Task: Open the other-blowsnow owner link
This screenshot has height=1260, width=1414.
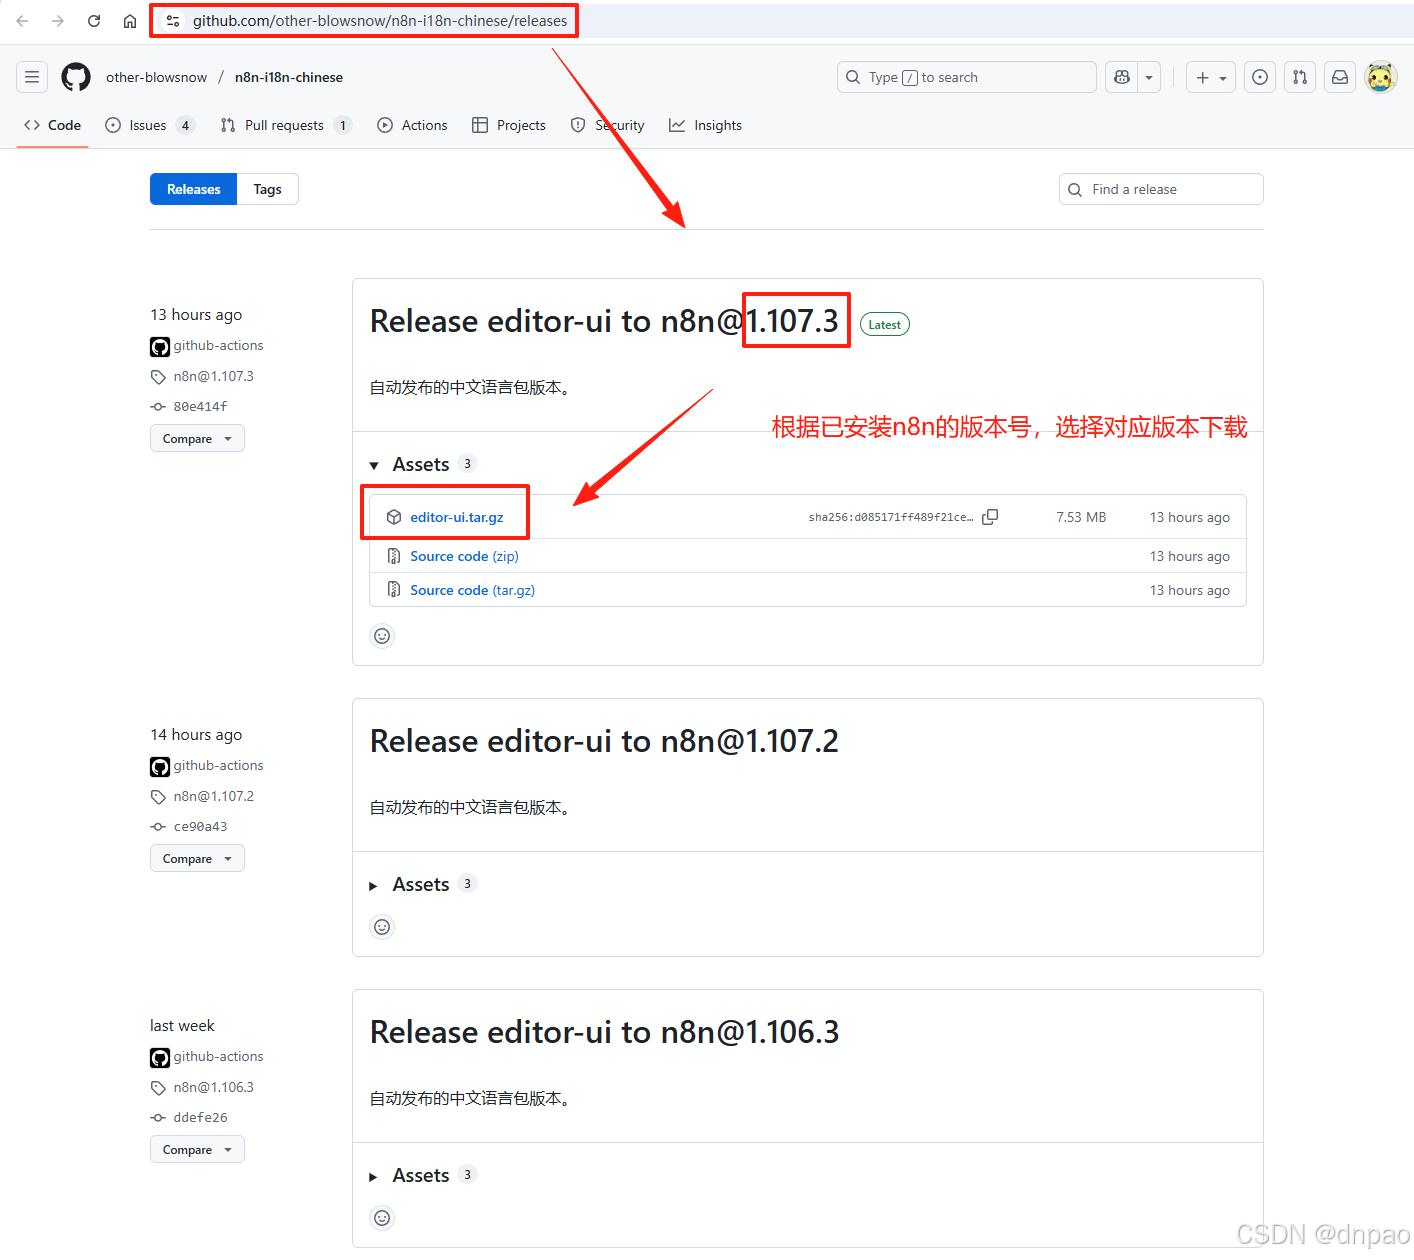Action: click(156, 77)
